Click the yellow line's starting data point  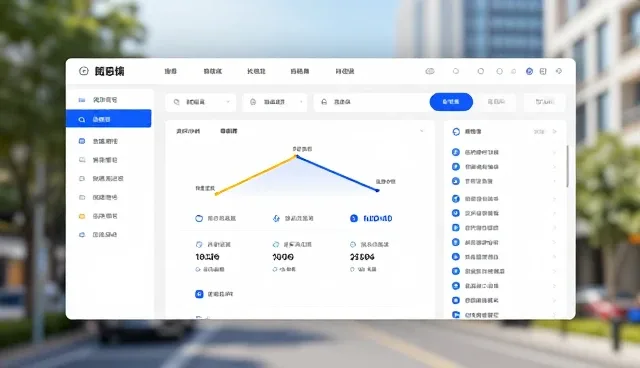pos(217,194)
